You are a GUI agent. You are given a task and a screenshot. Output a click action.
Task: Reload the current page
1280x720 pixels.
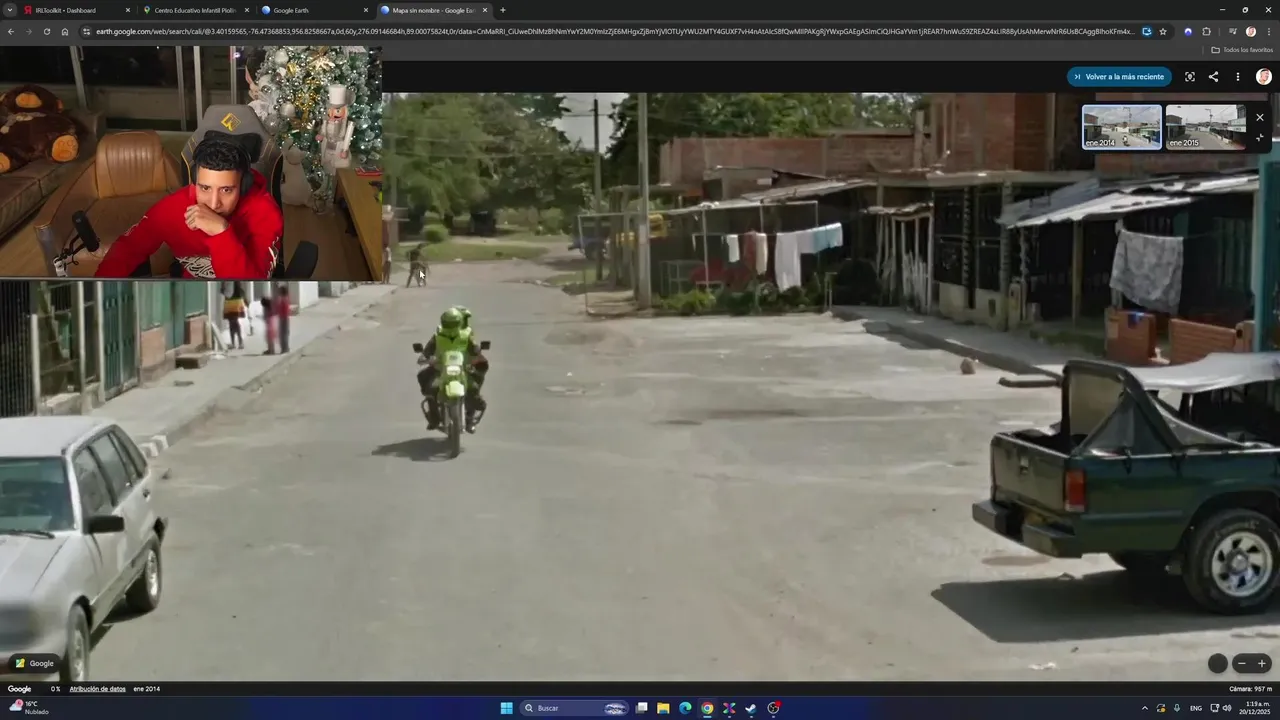tap(46, 31)
